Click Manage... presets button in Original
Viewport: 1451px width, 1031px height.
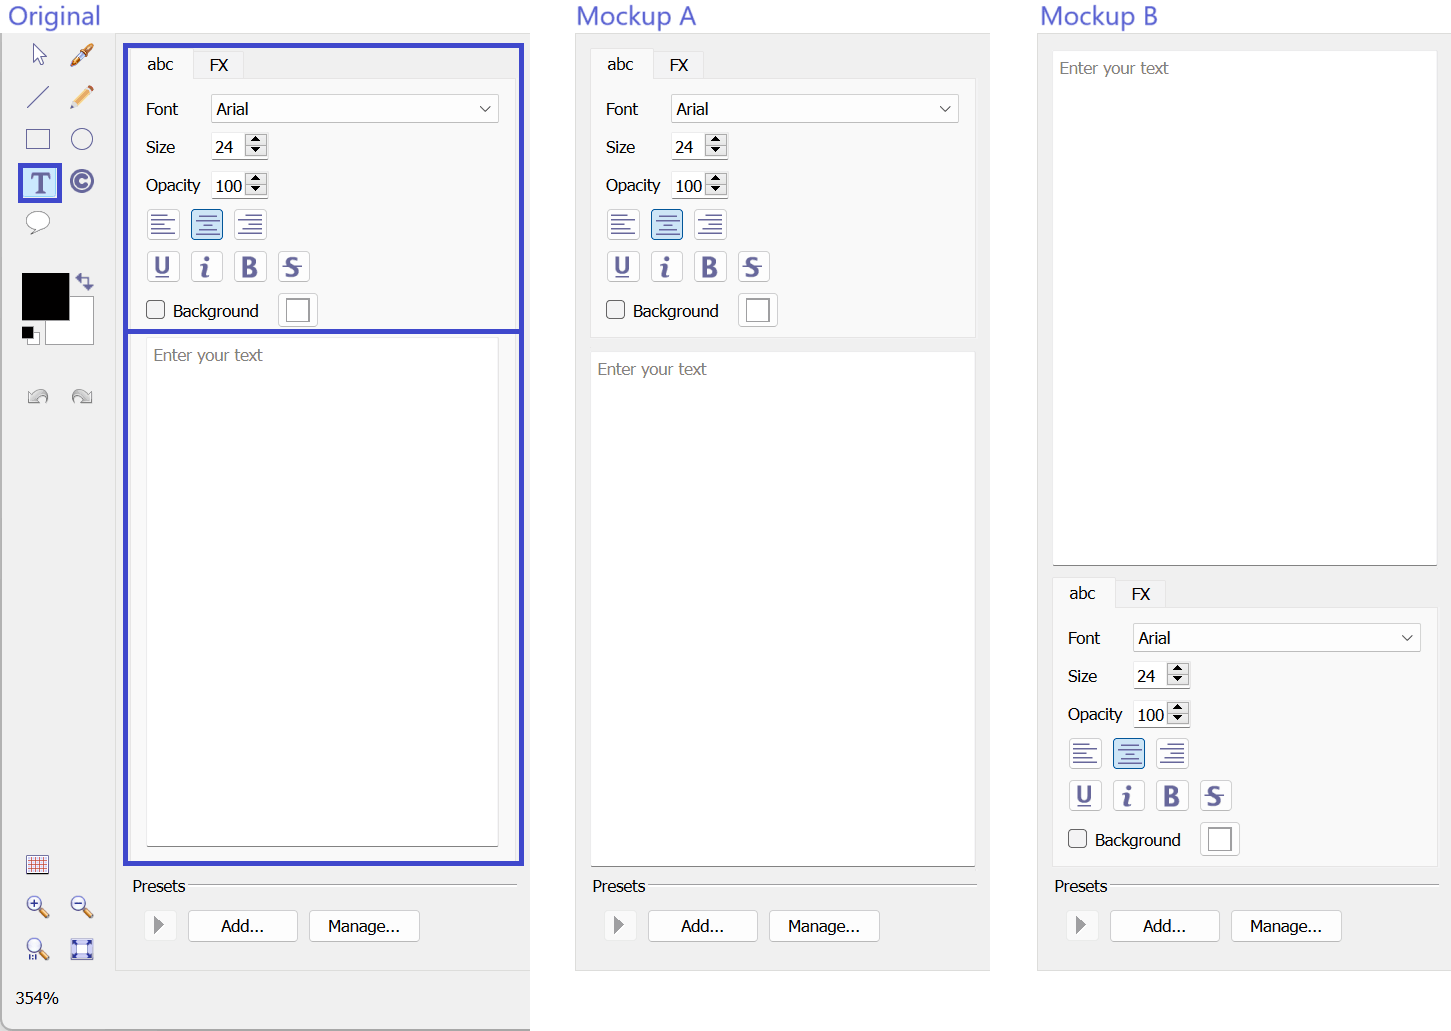364,926
